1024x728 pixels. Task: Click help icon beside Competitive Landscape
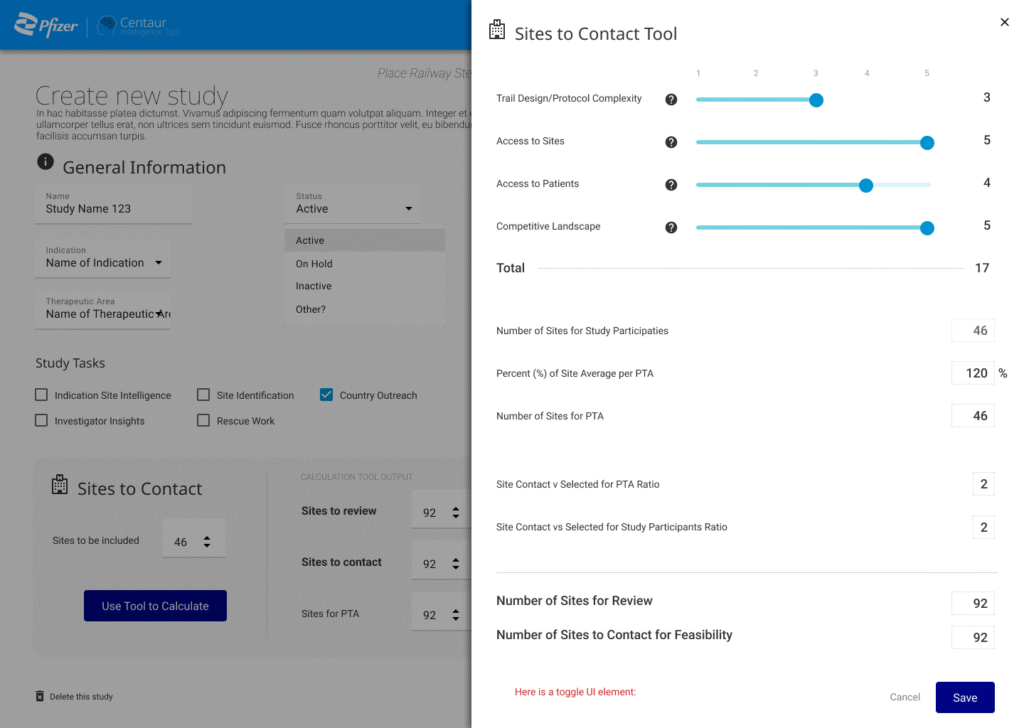click(671, 227)
